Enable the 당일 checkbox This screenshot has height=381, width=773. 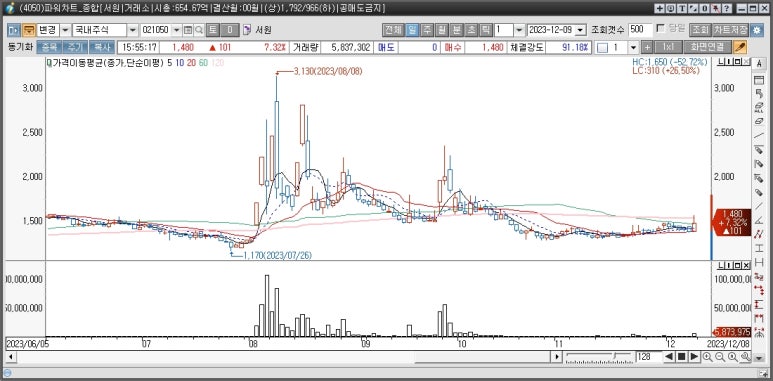661,28
